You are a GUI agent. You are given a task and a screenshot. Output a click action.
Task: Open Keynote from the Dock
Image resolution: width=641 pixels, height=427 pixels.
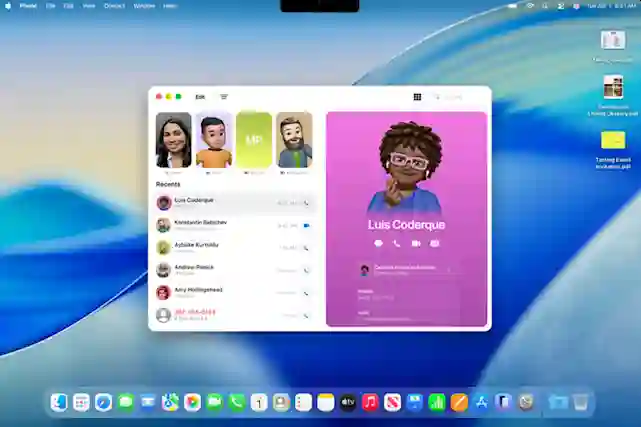415,402
